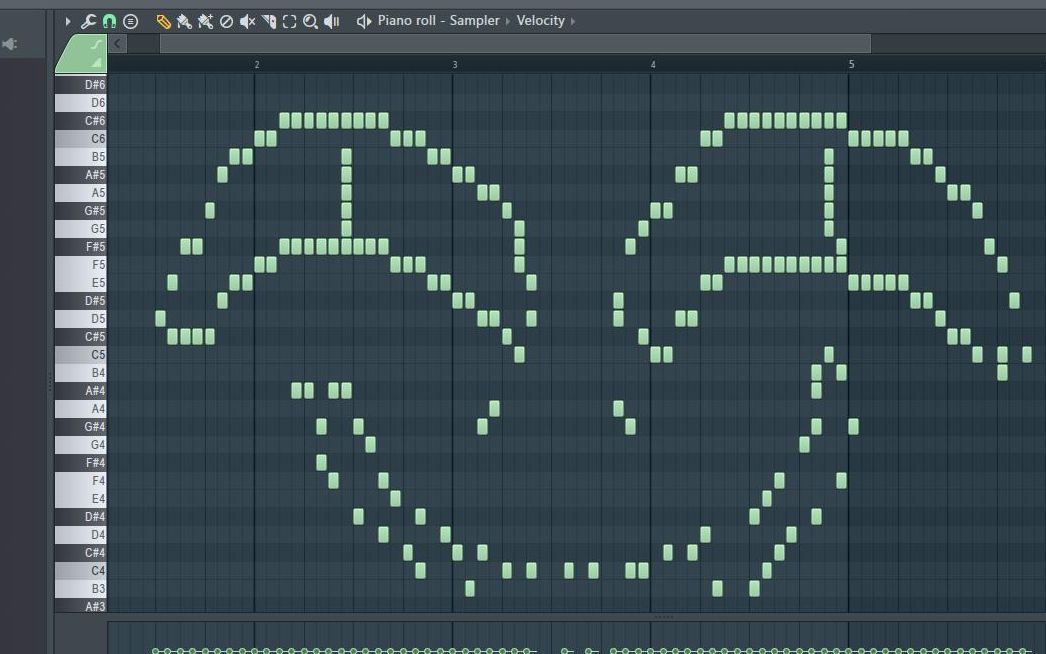Preview the C#6 piano key
Viewport: 1046px width, 654px height.
81,121
